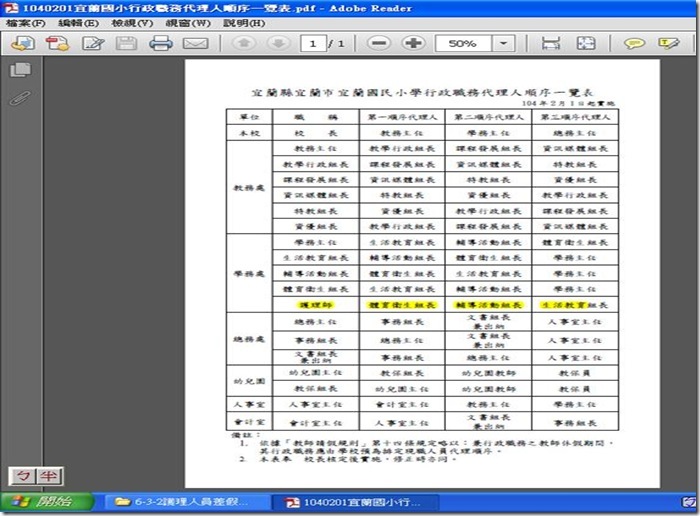Toggle fit full page view mode

(586, 44)
